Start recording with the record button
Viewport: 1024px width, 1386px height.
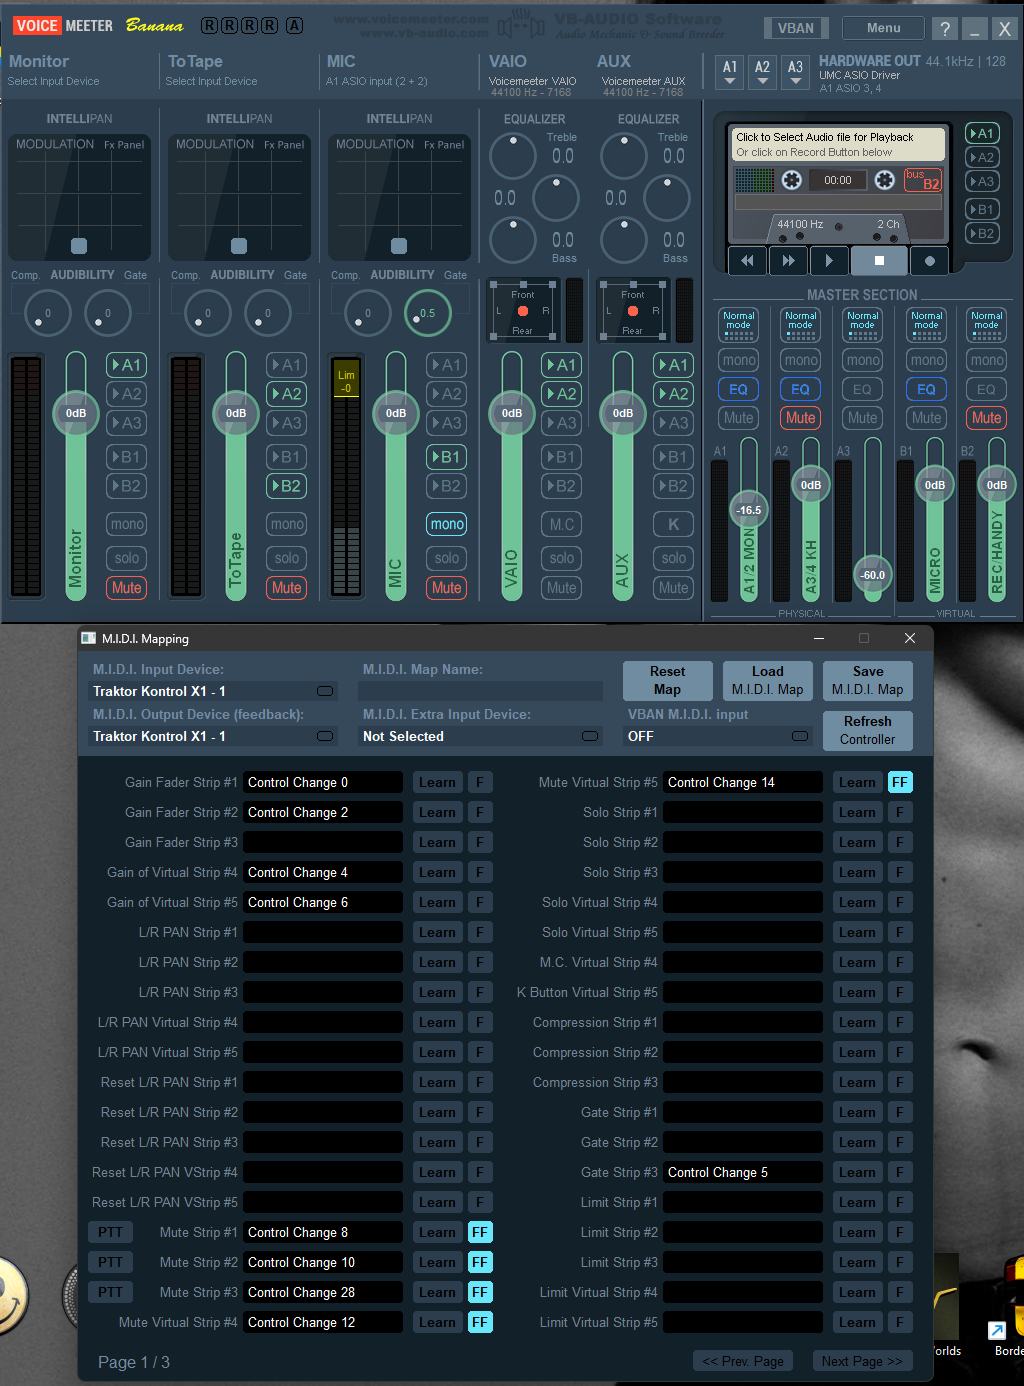point(930,260)
